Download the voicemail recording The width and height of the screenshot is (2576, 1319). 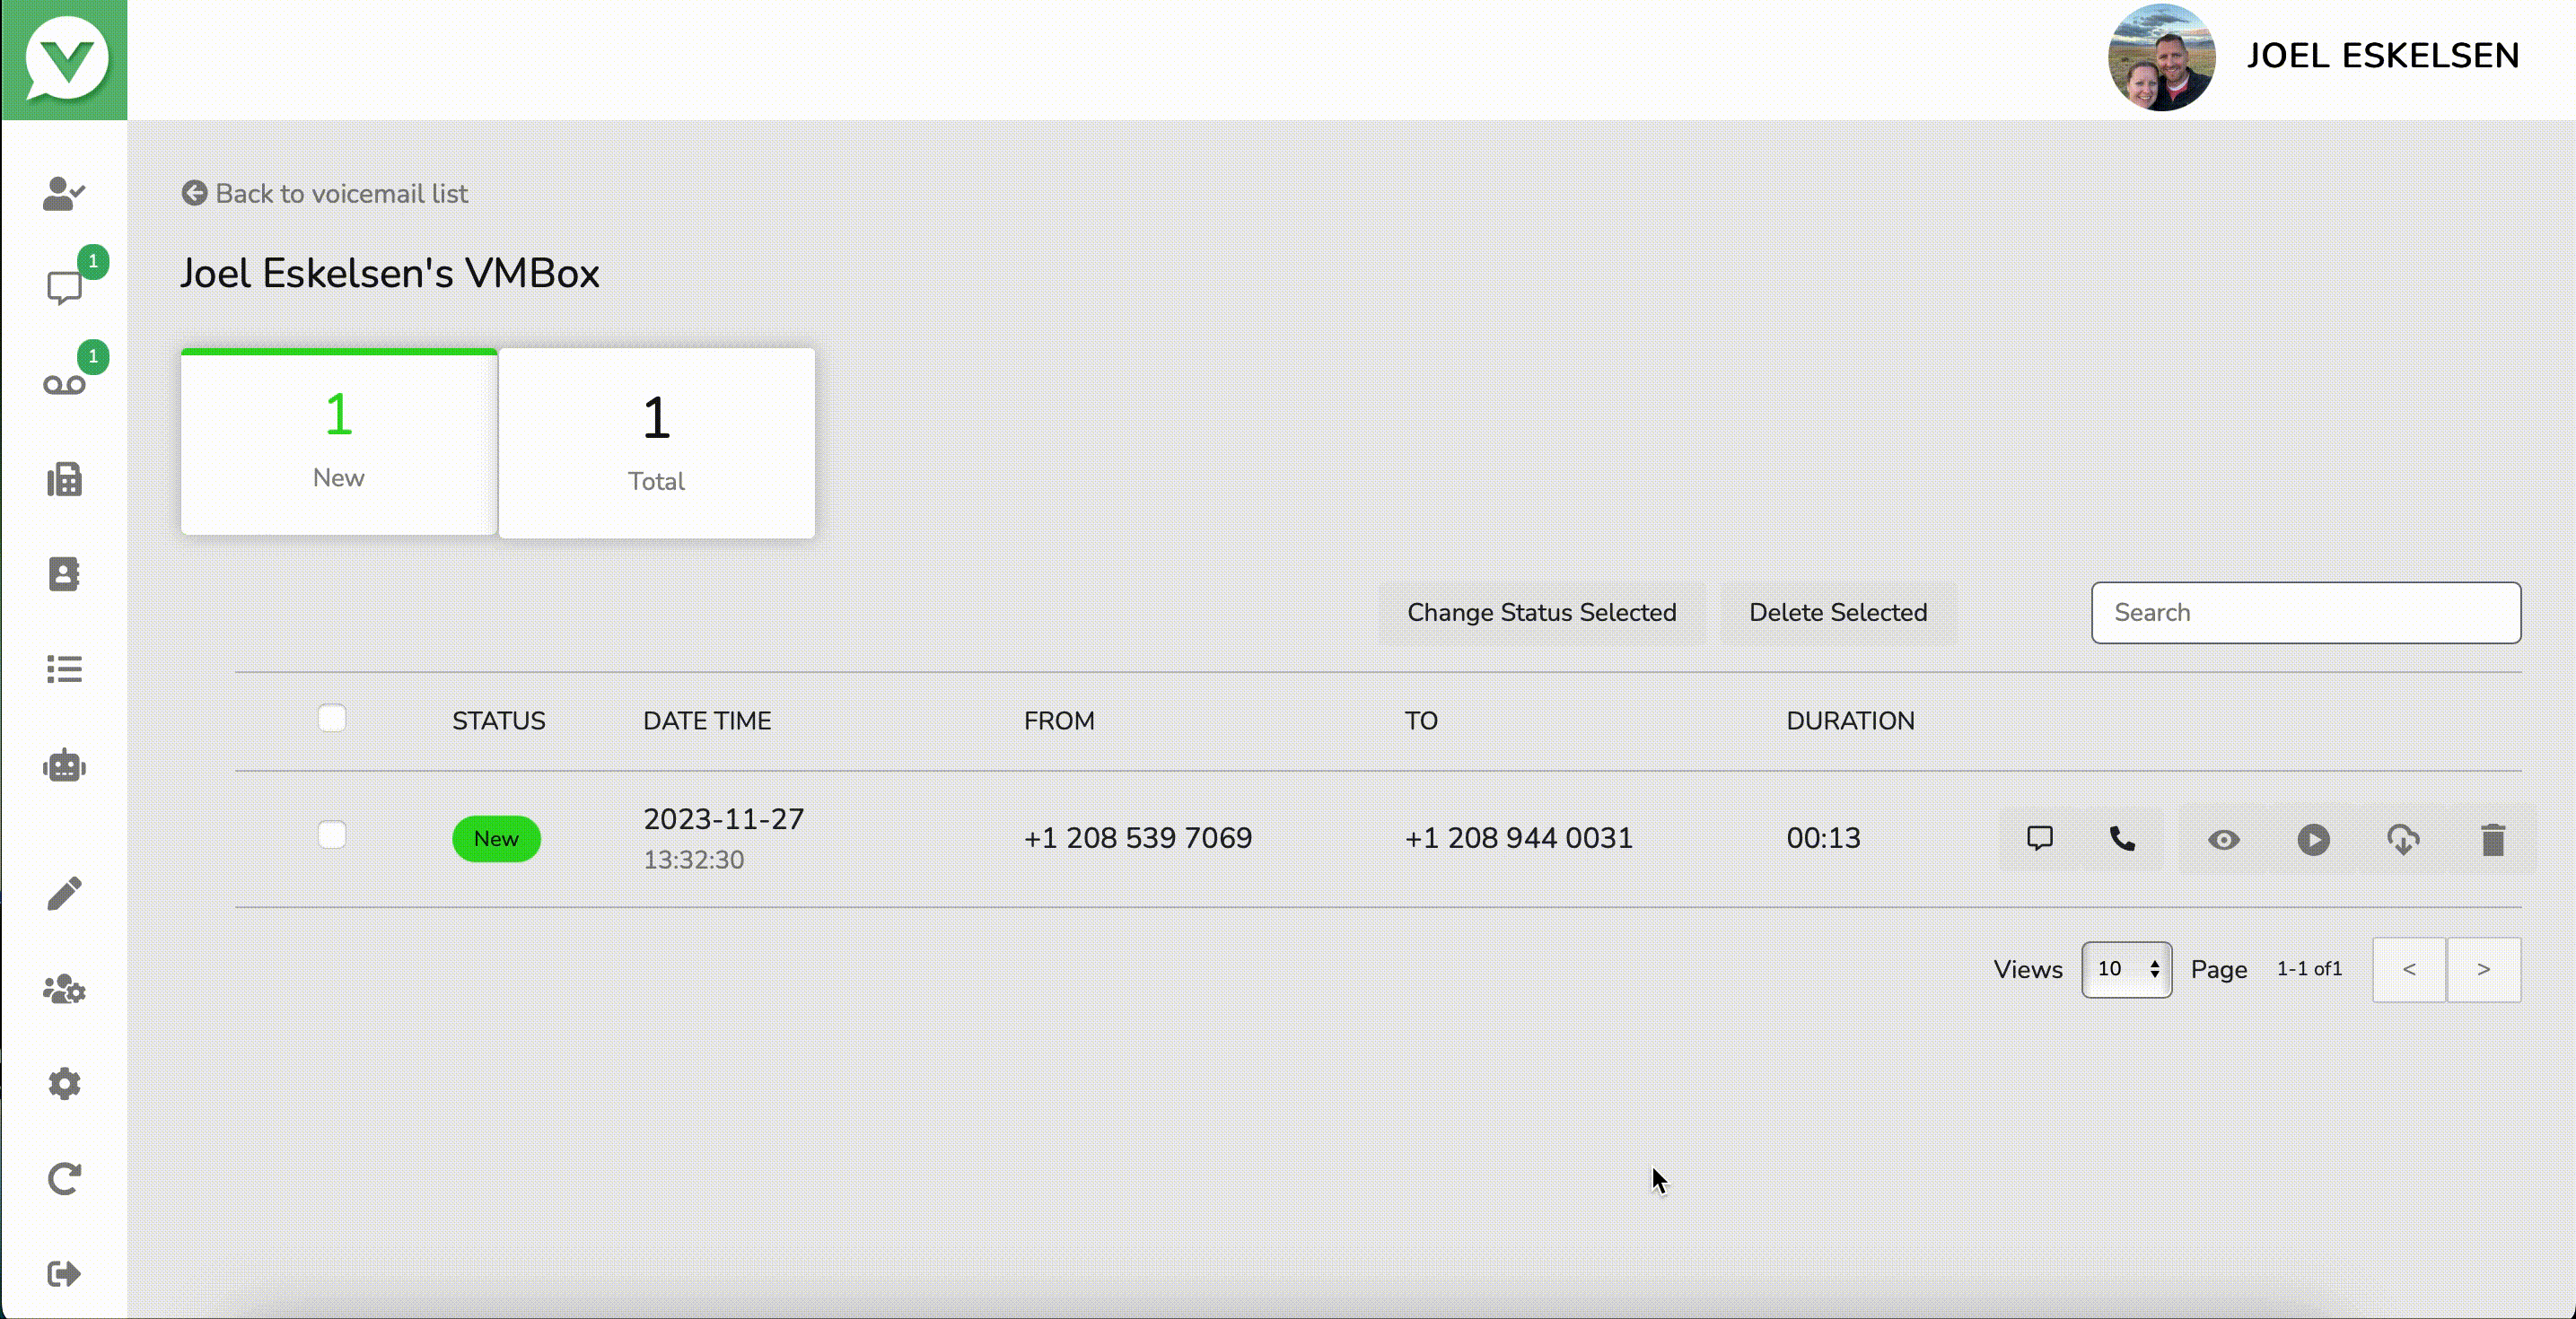(2403, 839)
